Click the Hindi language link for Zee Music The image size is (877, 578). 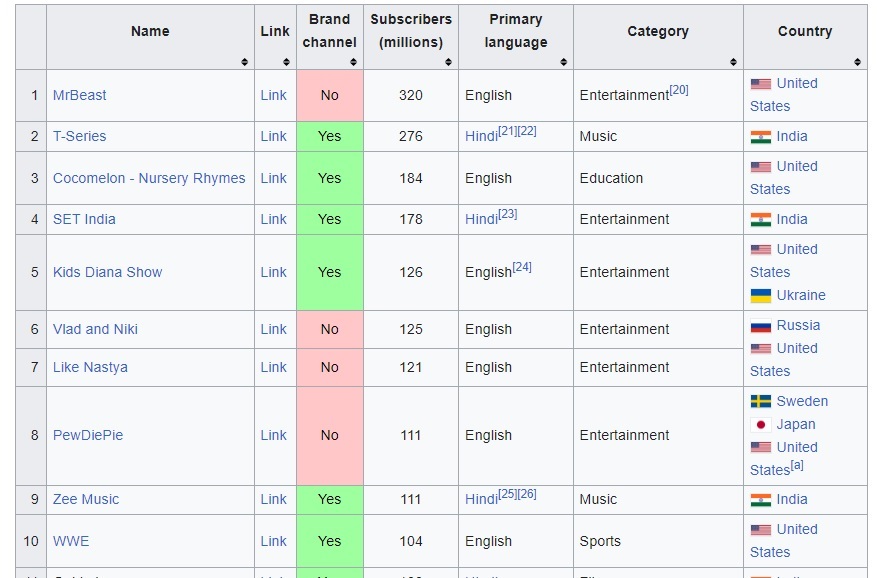coord(480,500)
